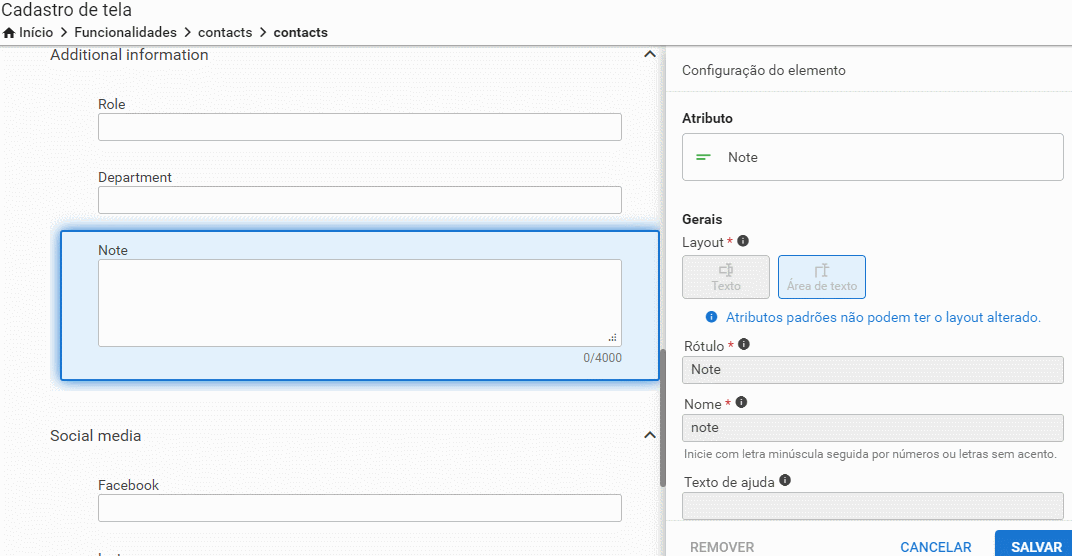Click the Nome field containing note

pyautogui.click(x=872, y=428)
